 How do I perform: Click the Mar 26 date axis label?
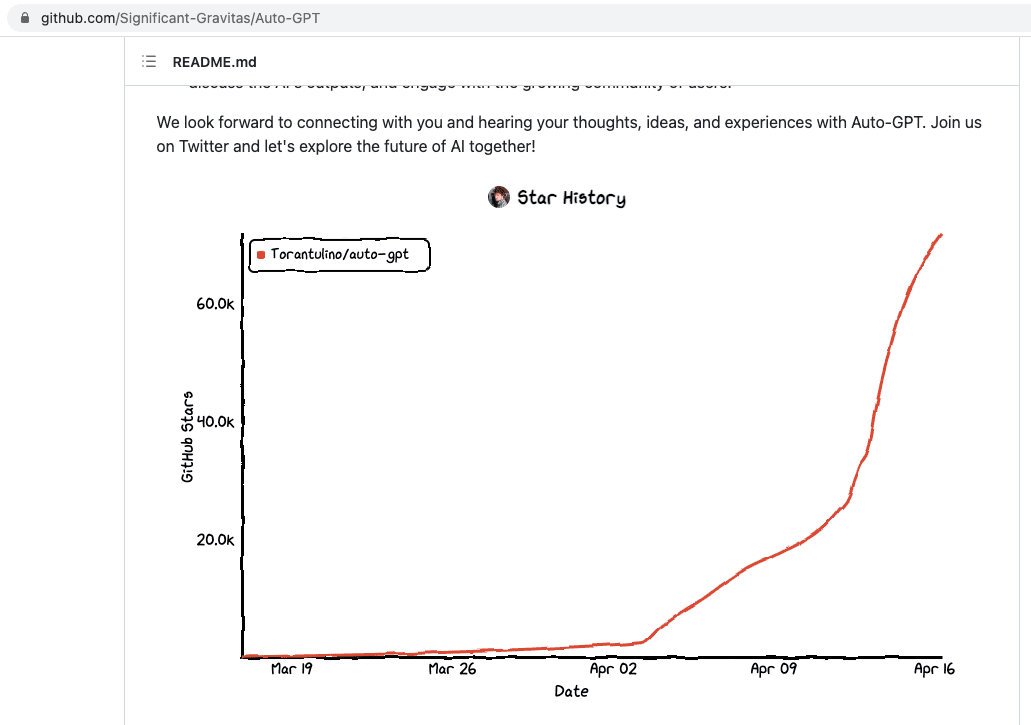tap(452, 669)
